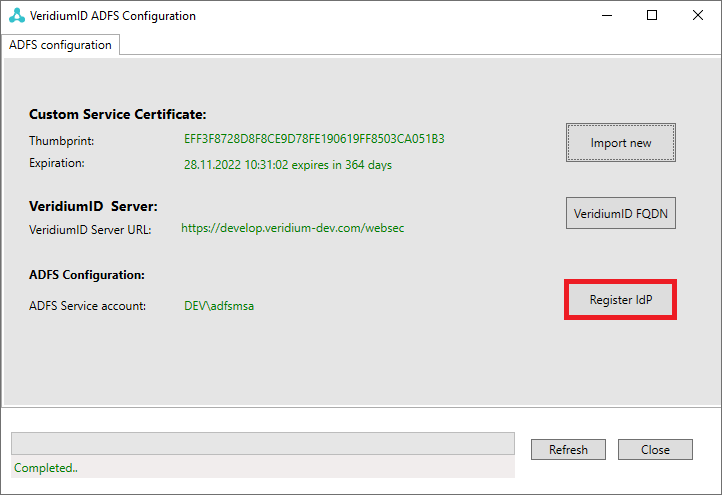Select the DEV\adfsmsa service account text

coord(219,306)
